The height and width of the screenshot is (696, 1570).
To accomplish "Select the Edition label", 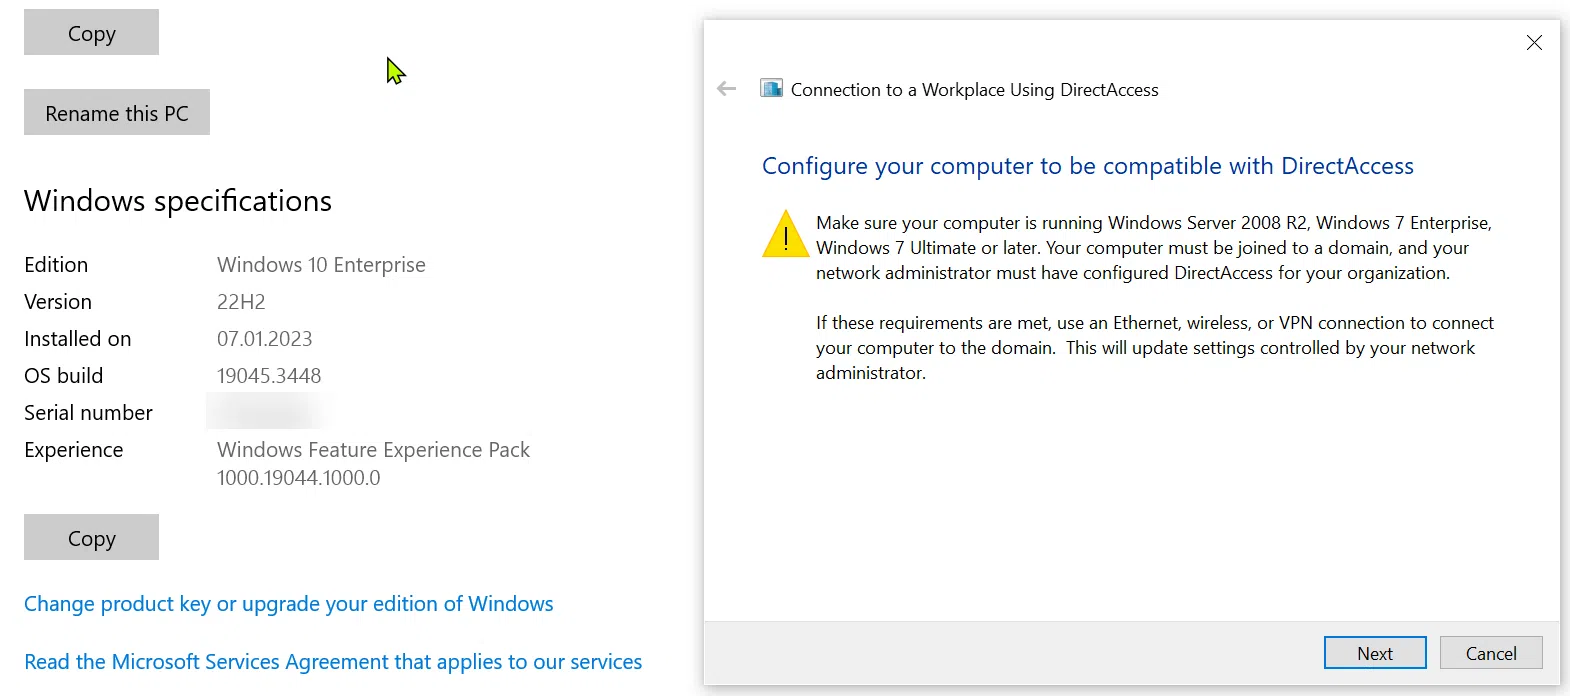I will click(56, 265).
